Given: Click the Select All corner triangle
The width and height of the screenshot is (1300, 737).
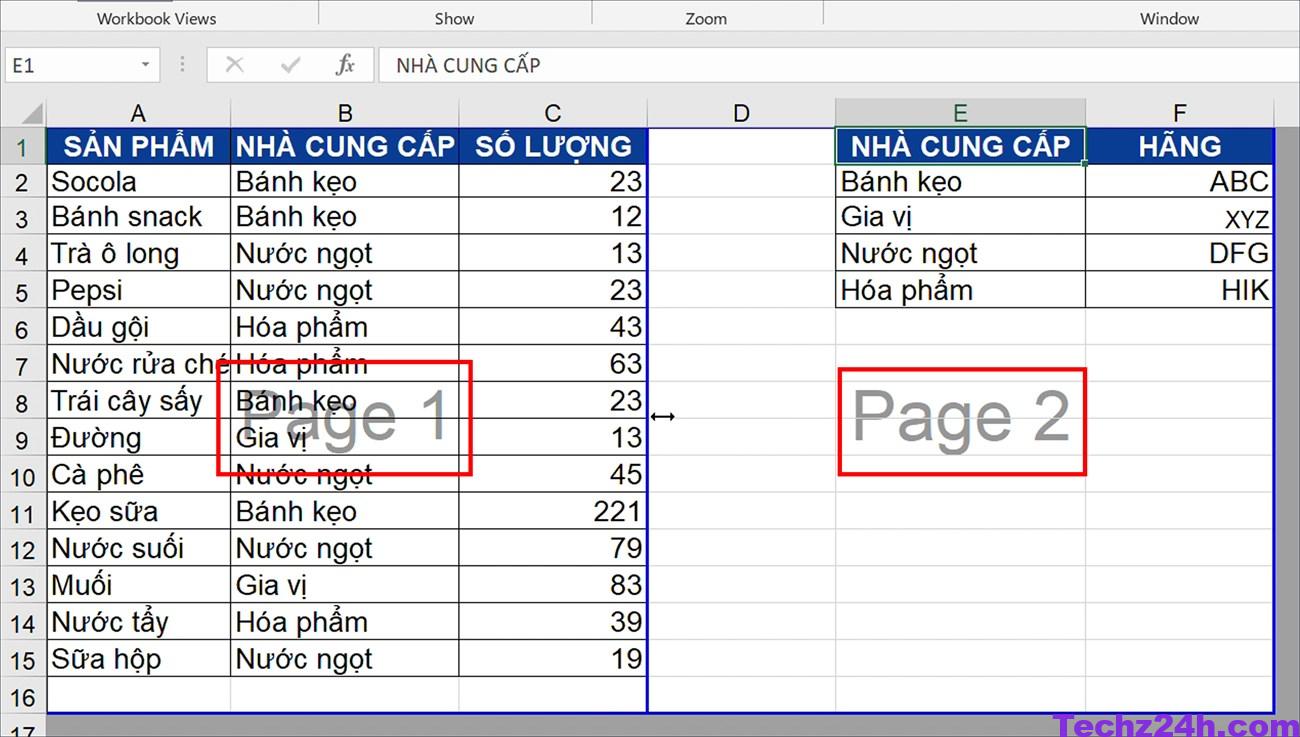Looking at the screenshot, I should (30, 112).
